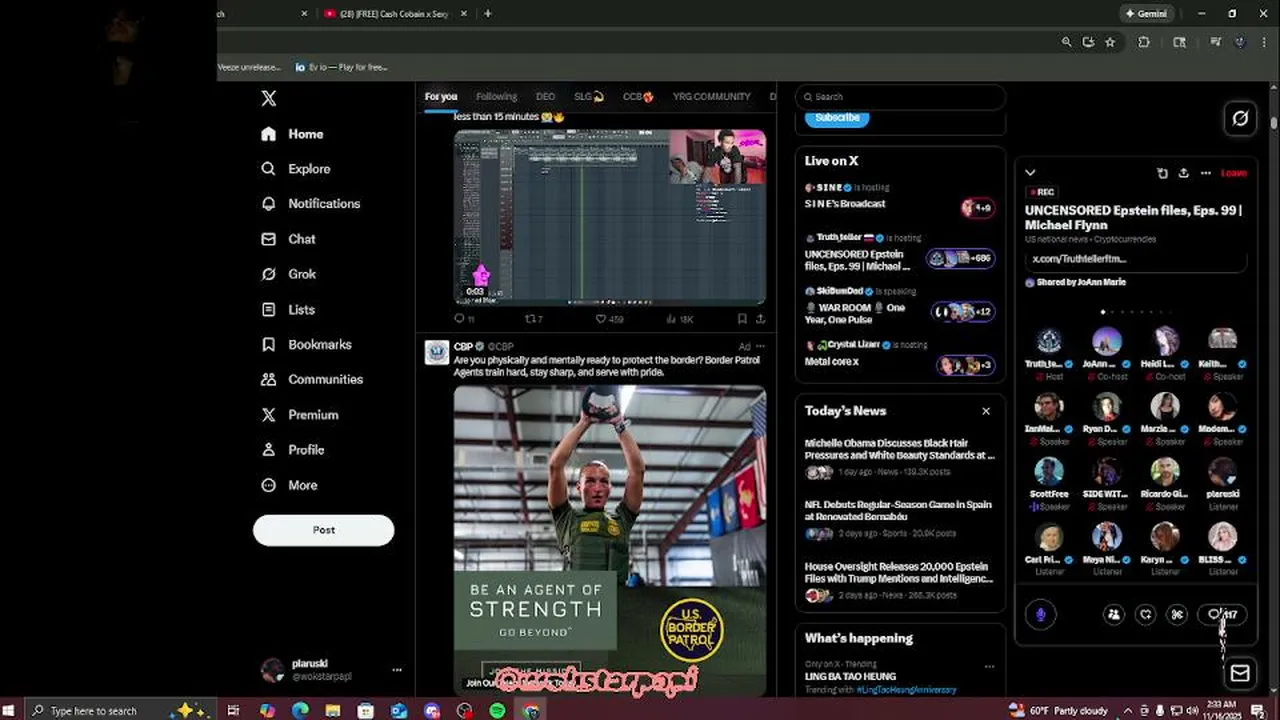Share the FL Studio video post

click(760, 319)
